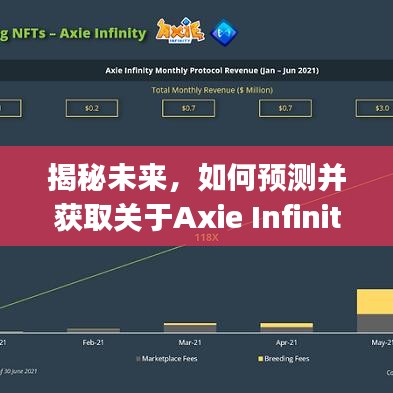
Task: Click the Apr-21 revenue bar
Action: pos(287,327)
